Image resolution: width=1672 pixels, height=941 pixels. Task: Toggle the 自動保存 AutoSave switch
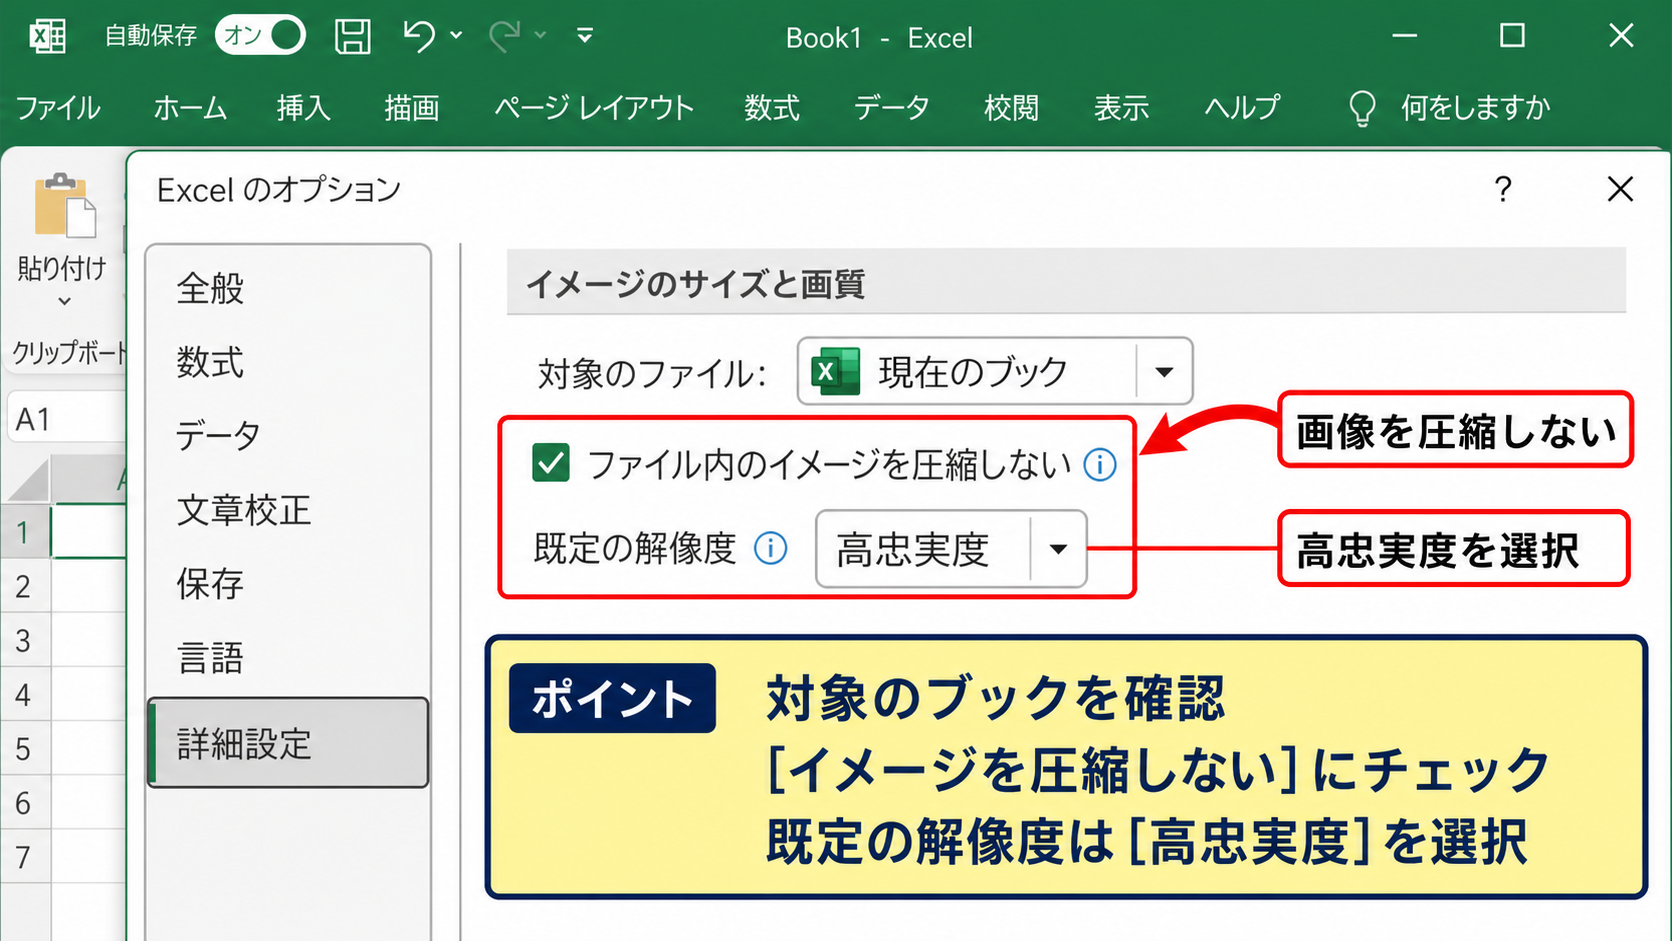point(260,36)
